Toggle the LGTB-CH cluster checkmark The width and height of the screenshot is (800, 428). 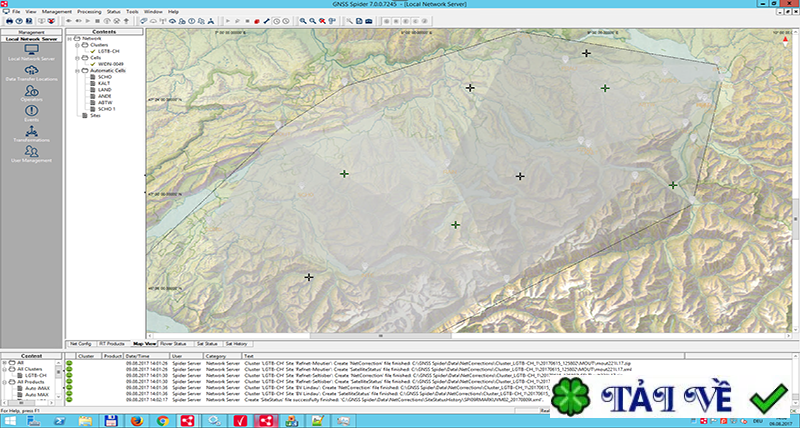92,51
